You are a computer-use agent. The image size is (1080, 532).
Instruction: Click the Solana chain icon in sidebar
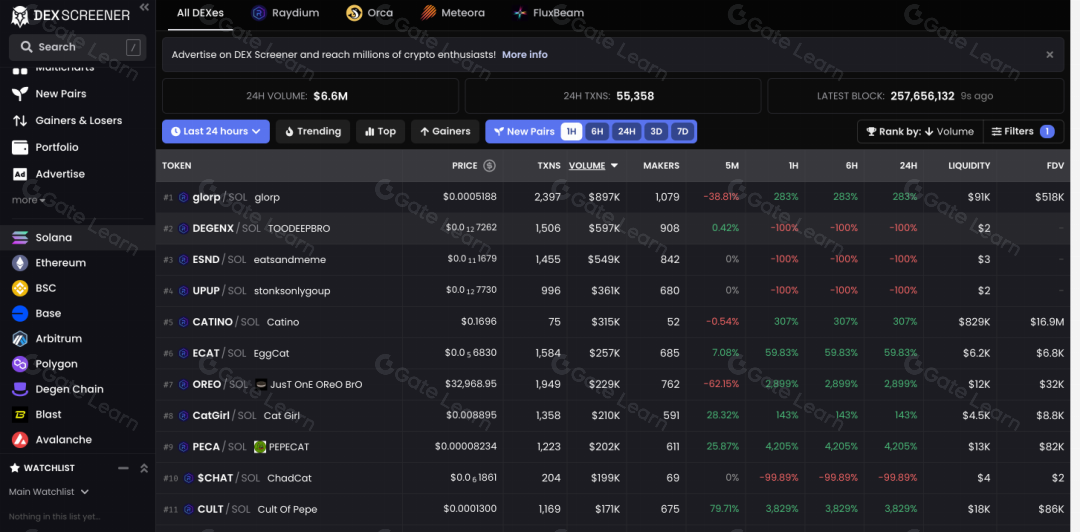point(20,238)
